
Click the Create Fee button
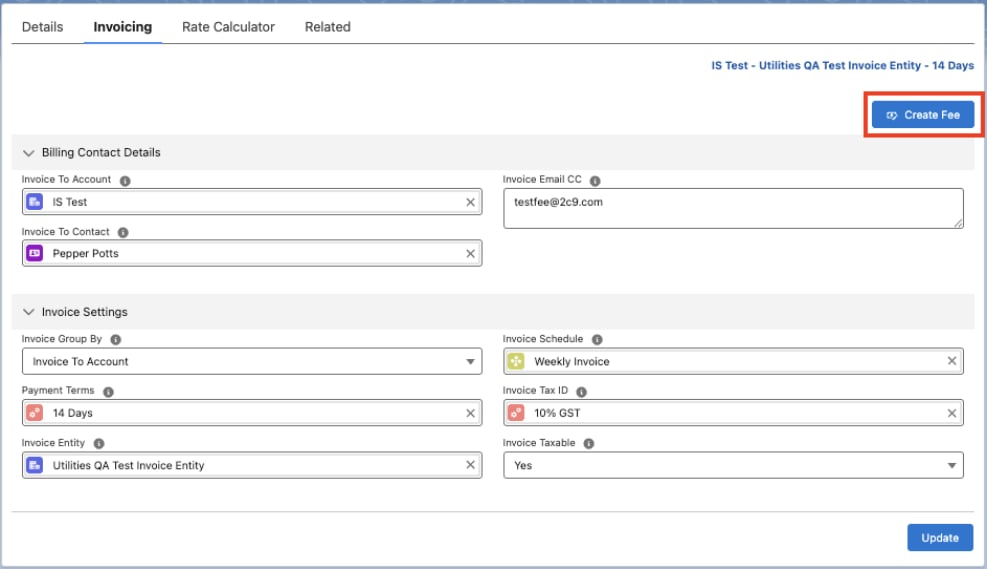tap(923, 115)
